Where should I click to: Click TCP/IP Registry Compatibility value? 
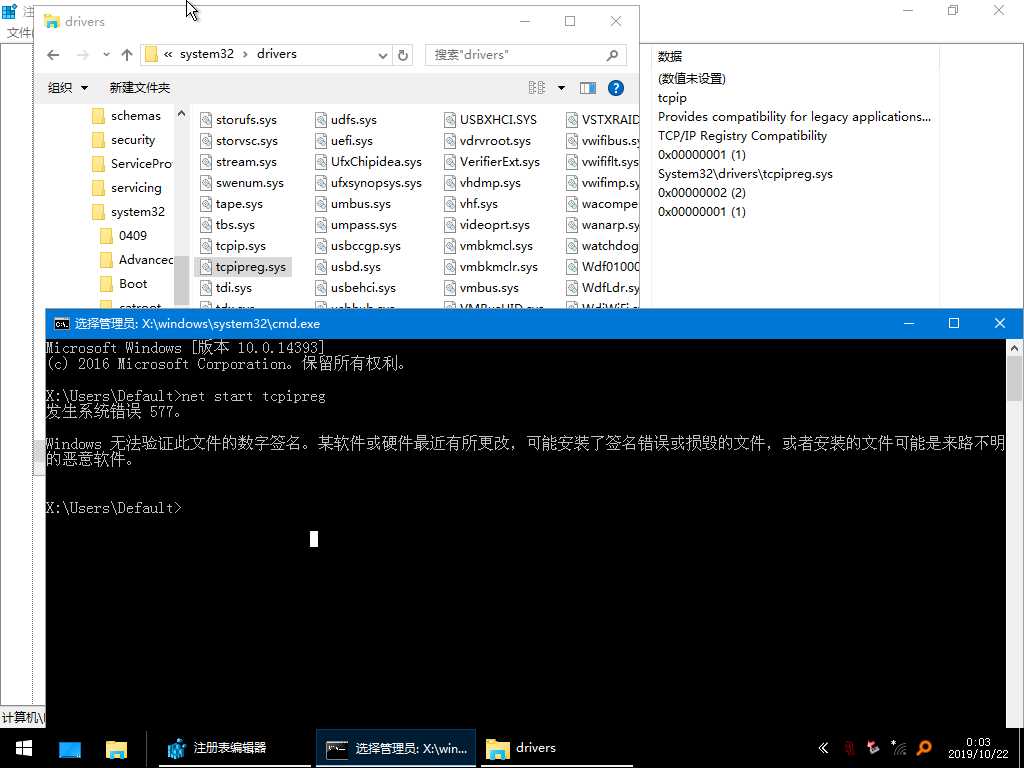(x=742, y=136)
